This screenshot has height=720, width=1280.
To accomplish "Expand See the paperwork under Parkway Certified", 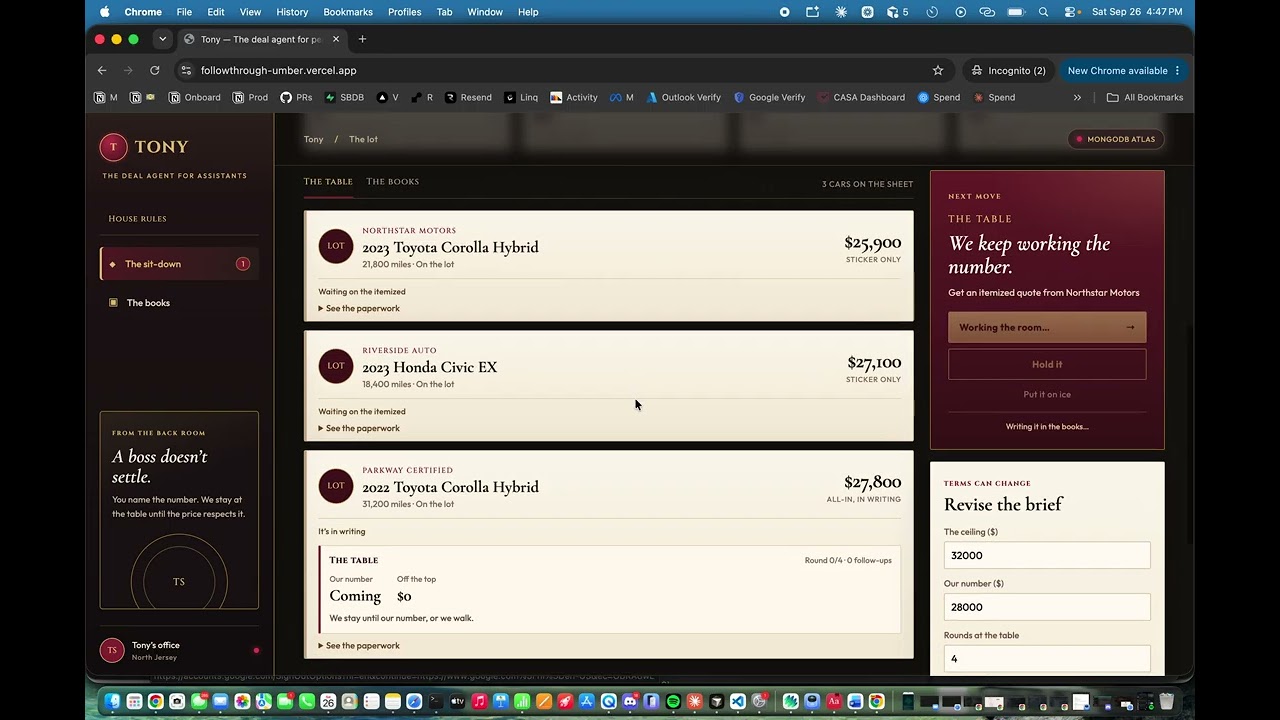I will [x=359, y=646].
